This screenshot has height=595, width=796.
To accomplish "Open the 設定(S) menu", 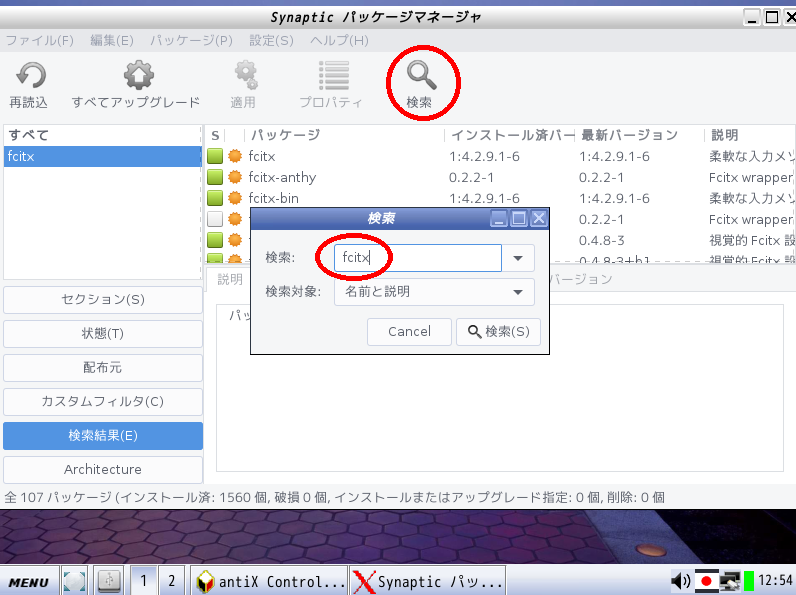I will [x=272, y=41].
